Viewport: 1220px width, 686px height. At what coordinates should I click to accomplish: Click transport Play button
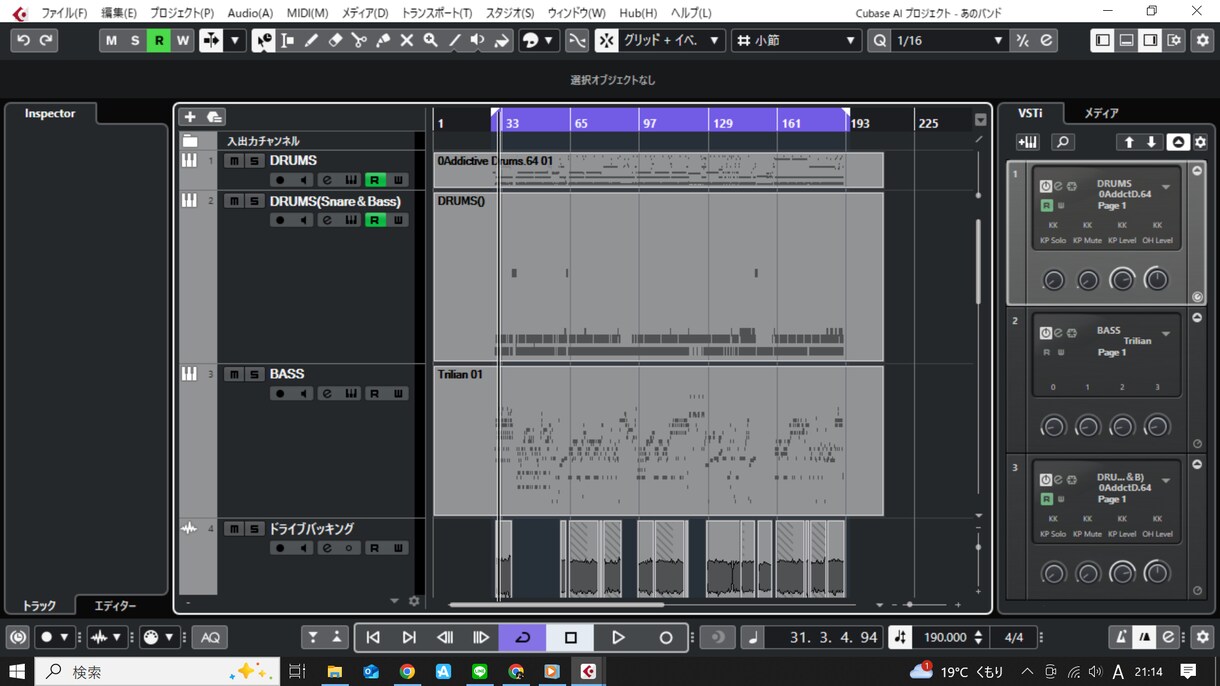(618, 637)
